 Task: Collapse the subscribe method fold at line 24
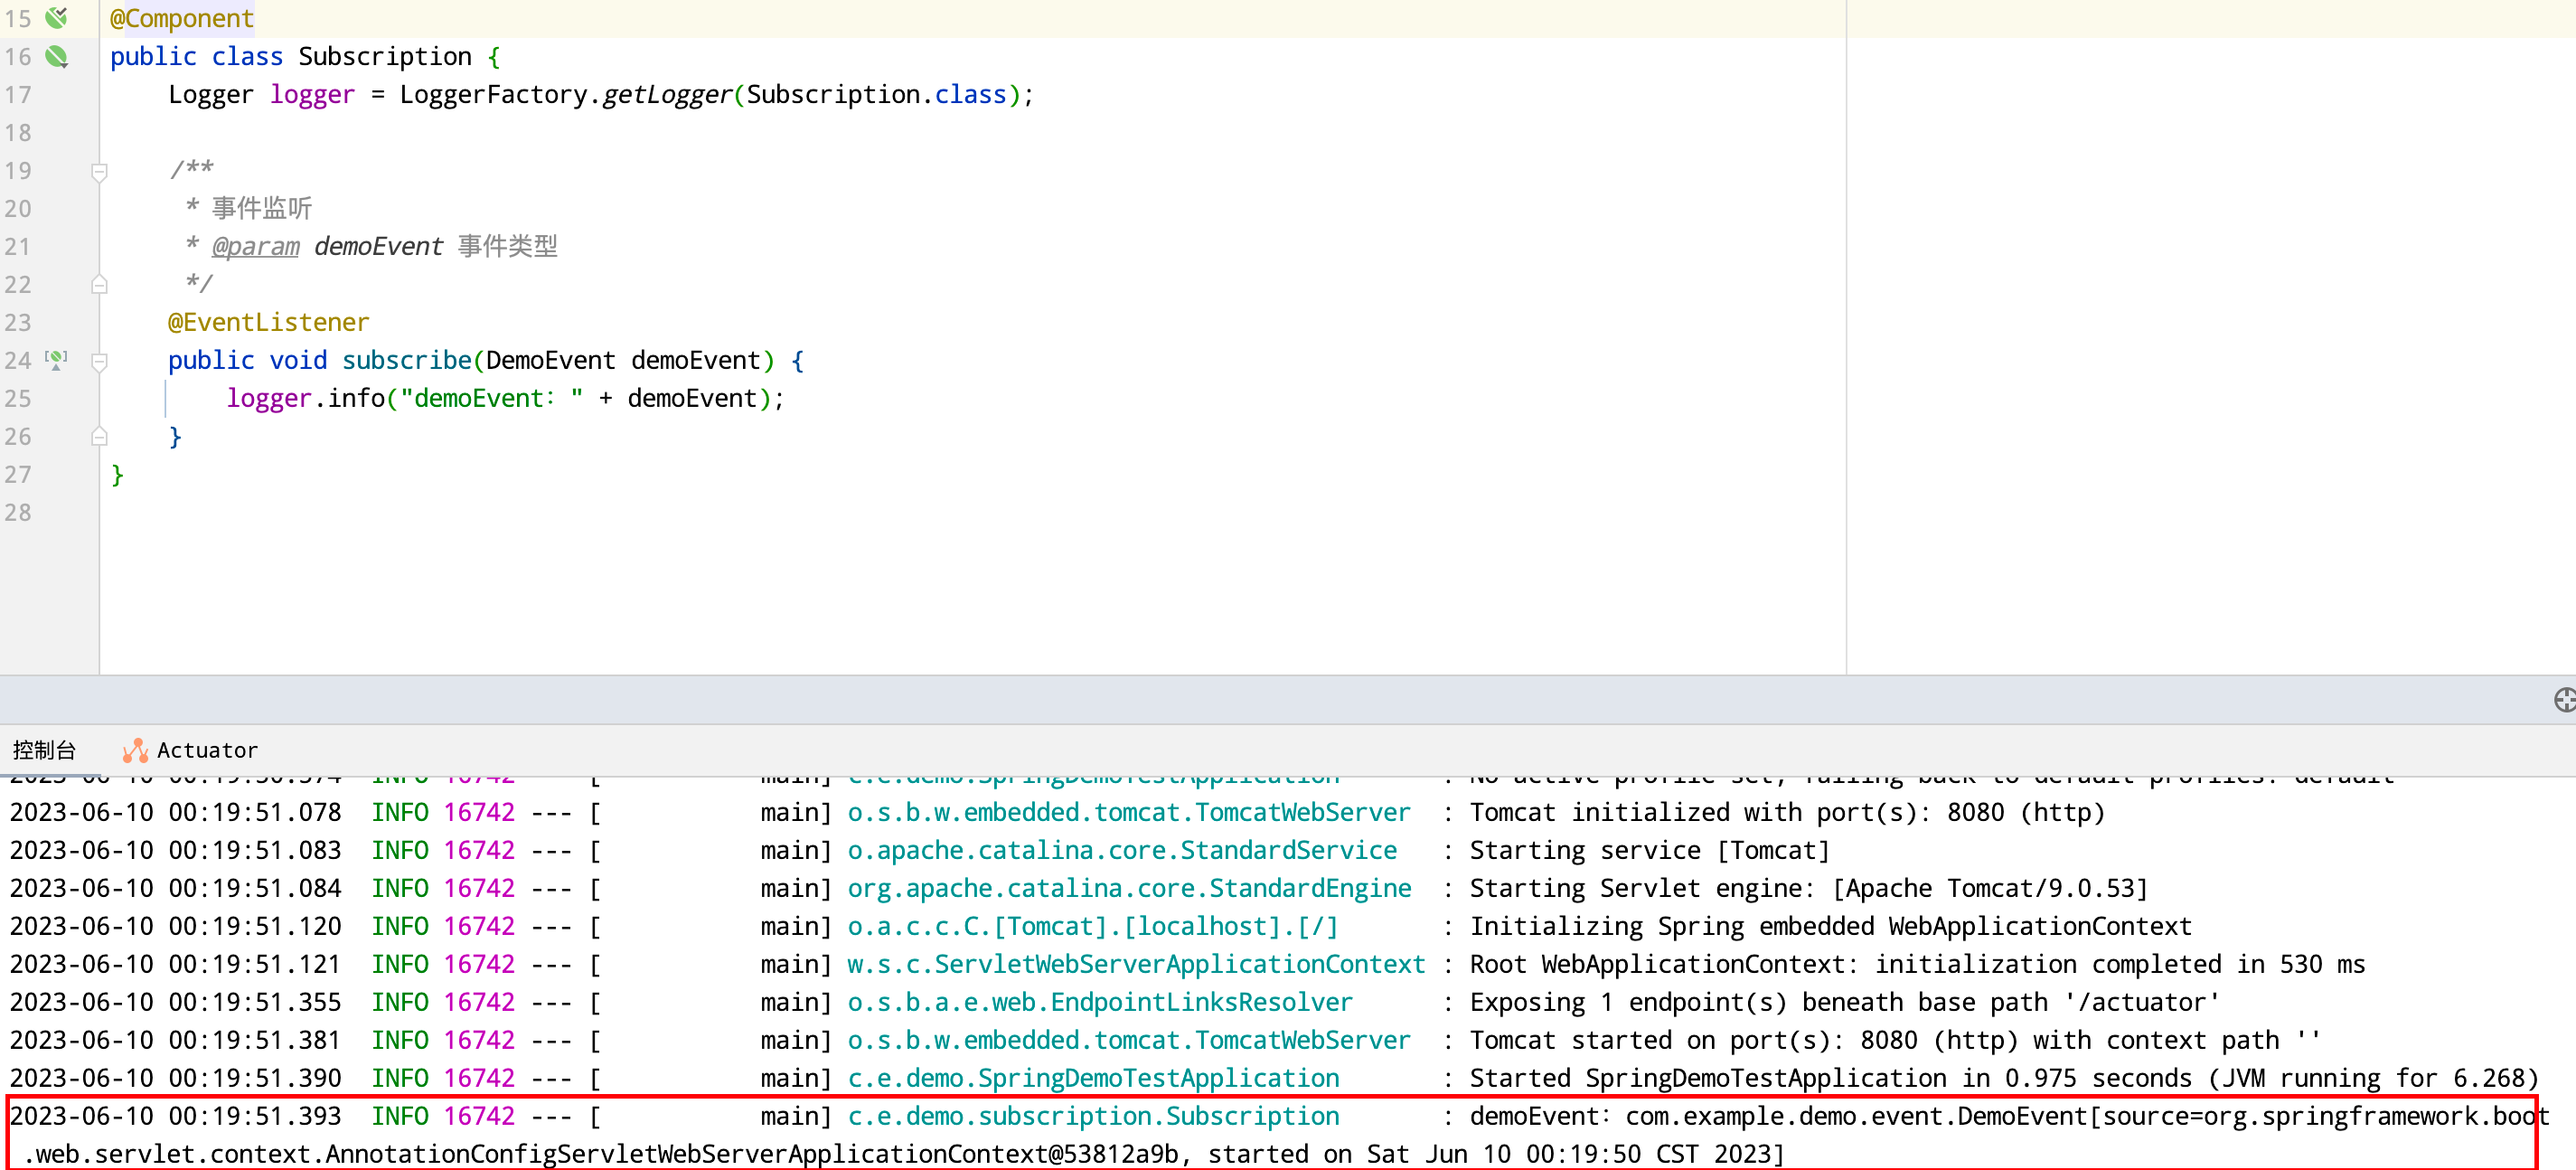coord(99,361)
